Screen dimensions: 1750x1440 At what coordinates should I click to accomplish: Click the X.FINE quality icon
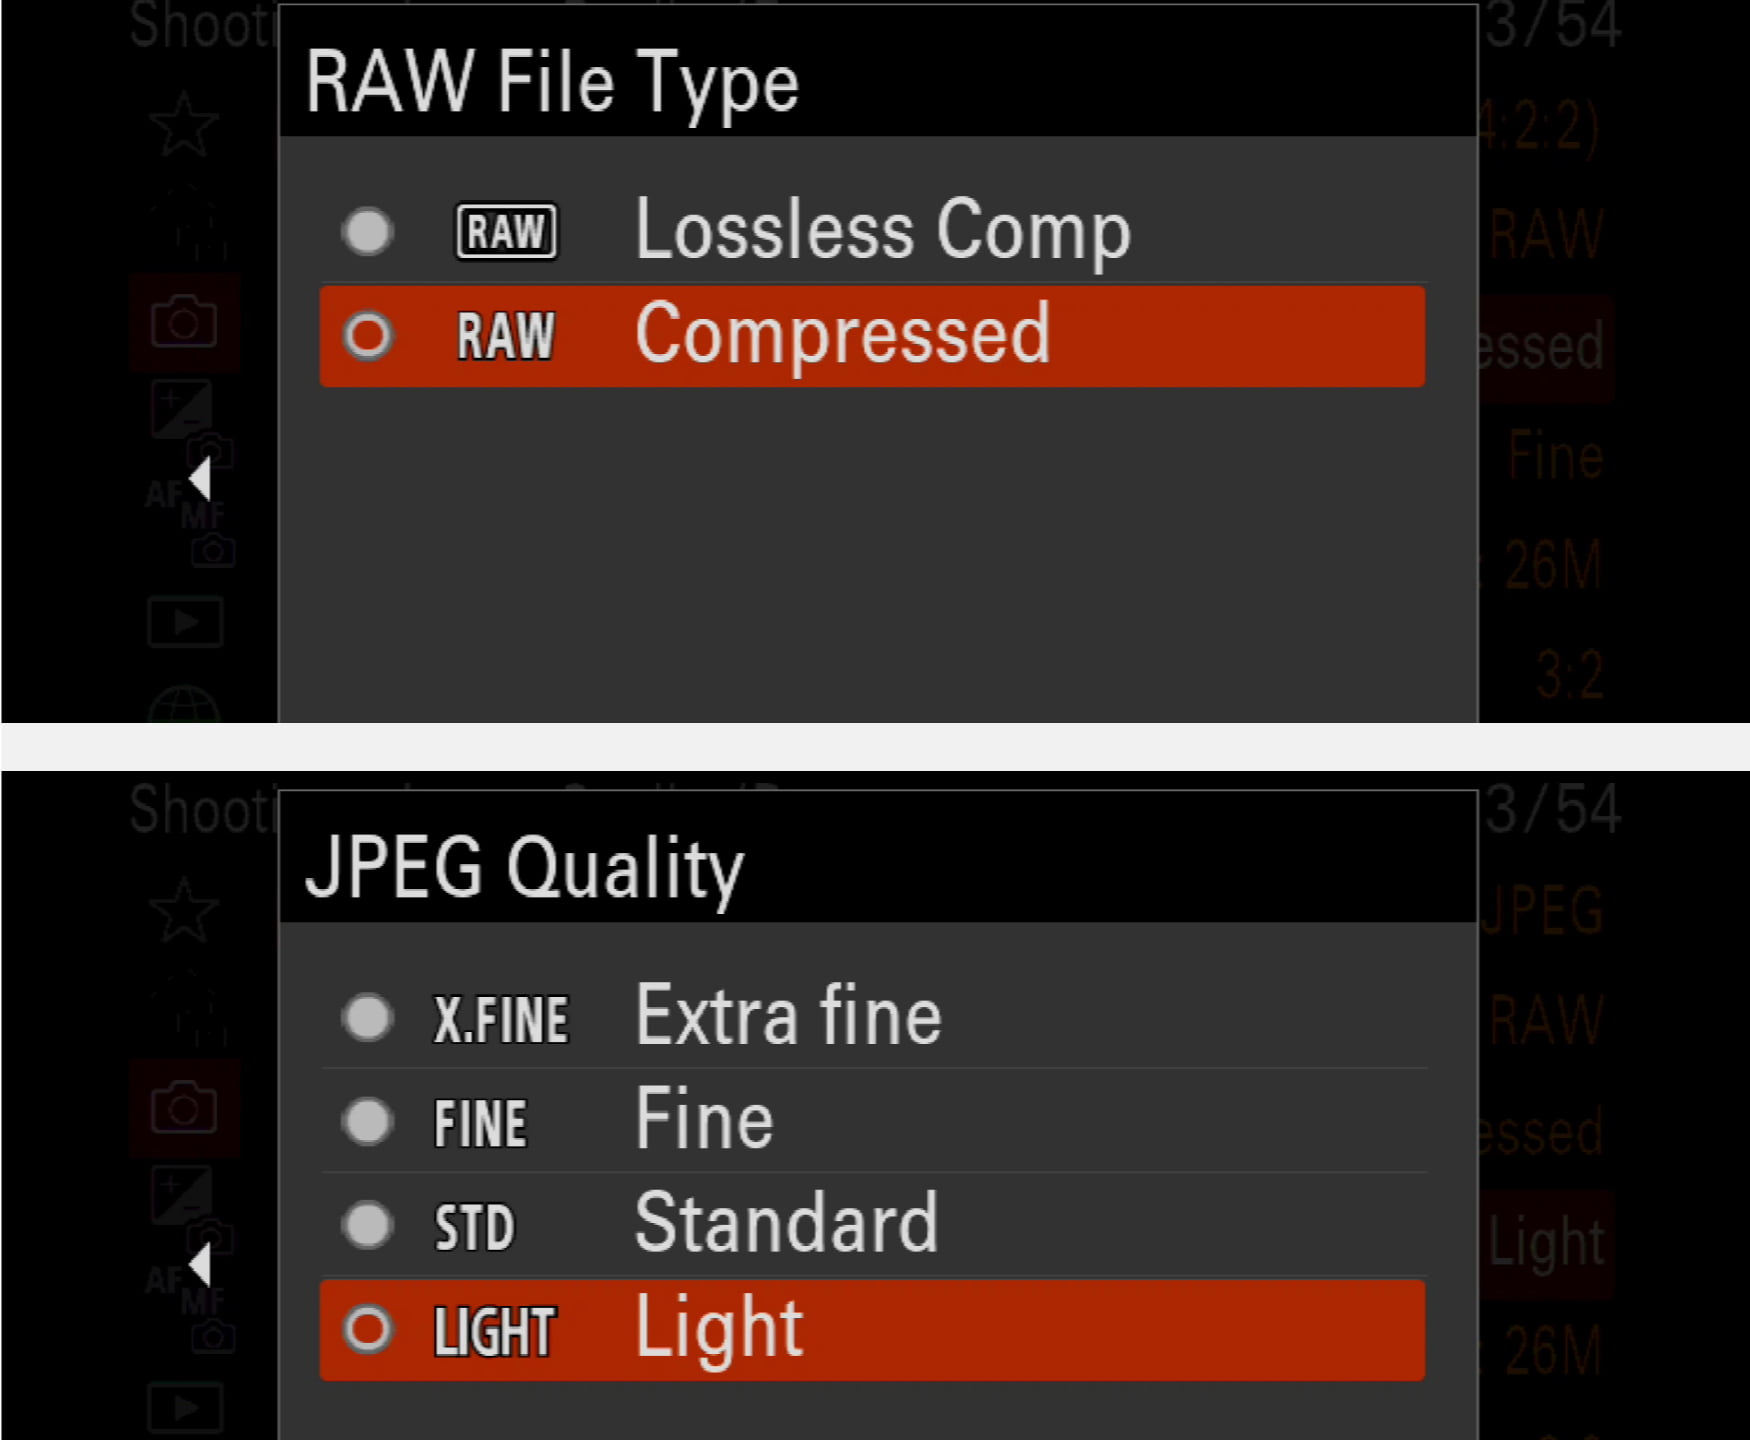coord(501,1019)
